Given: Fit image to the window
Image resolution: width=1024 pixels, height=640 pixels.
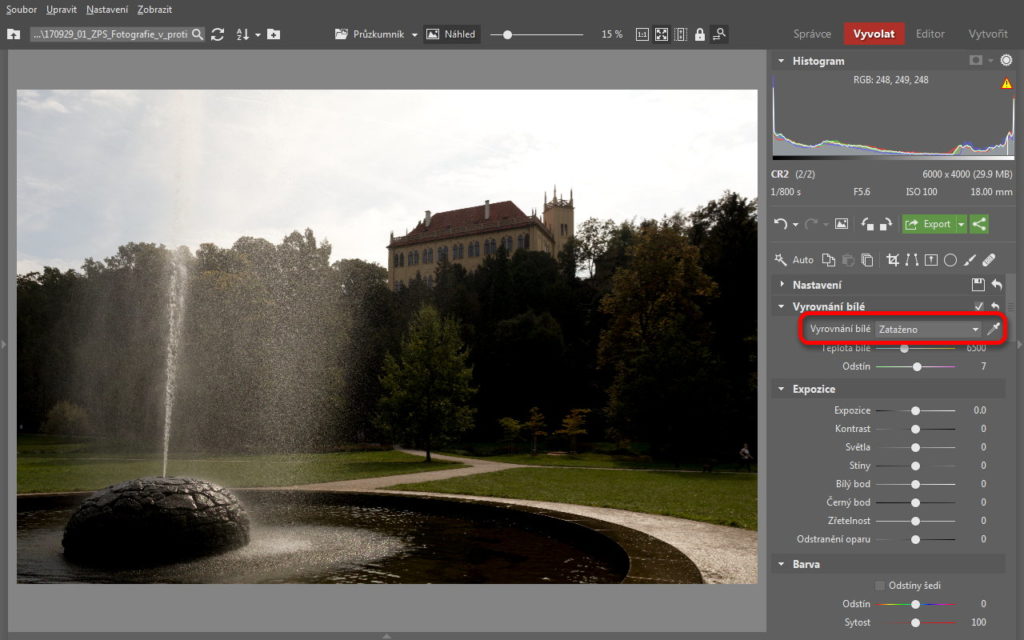Looking at the screenshot, I should click(662, 34).
